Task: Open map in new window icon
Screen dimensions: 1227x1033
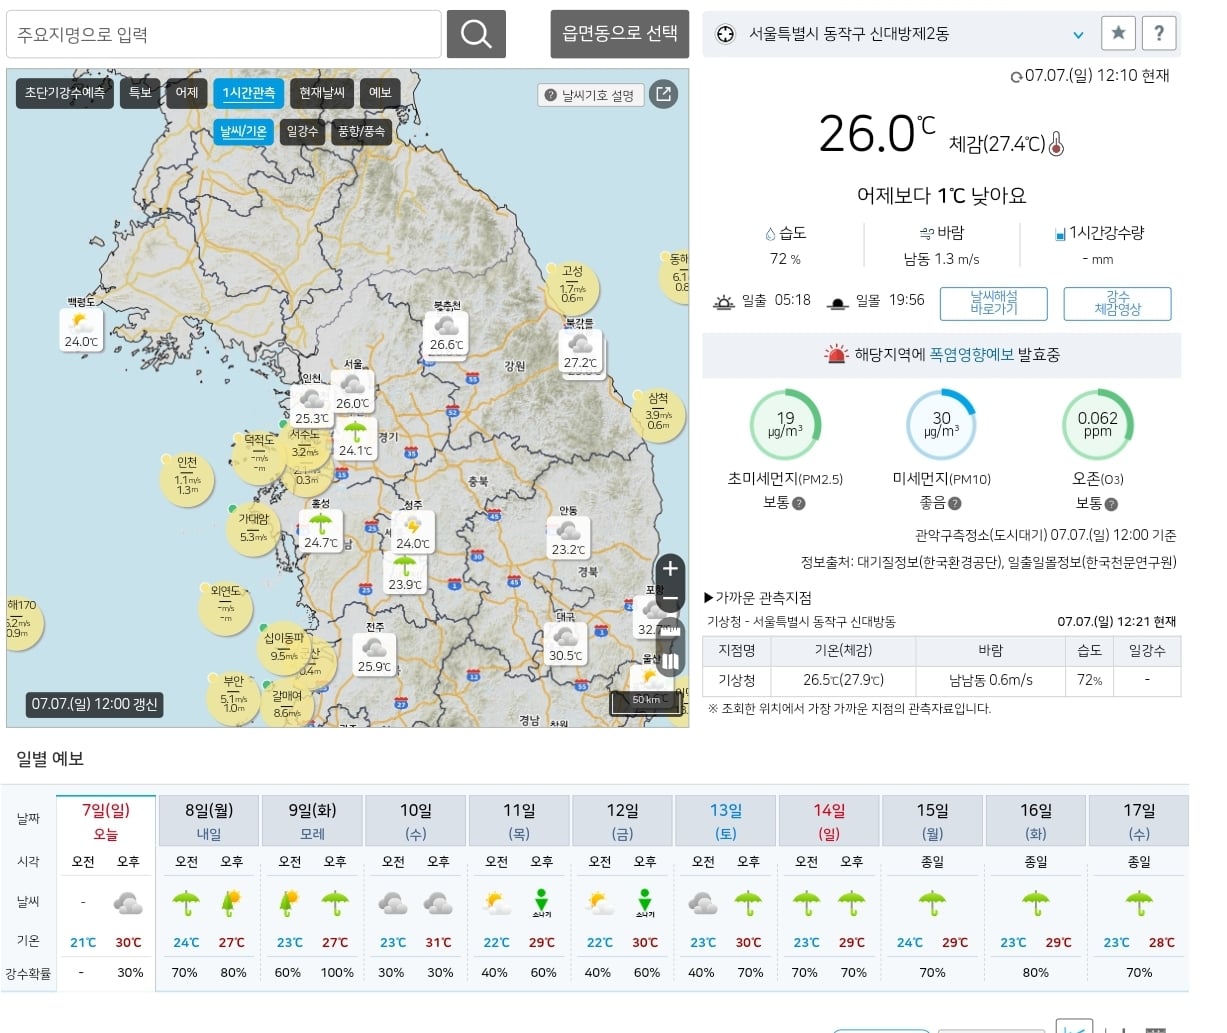Action: point(663,94)
